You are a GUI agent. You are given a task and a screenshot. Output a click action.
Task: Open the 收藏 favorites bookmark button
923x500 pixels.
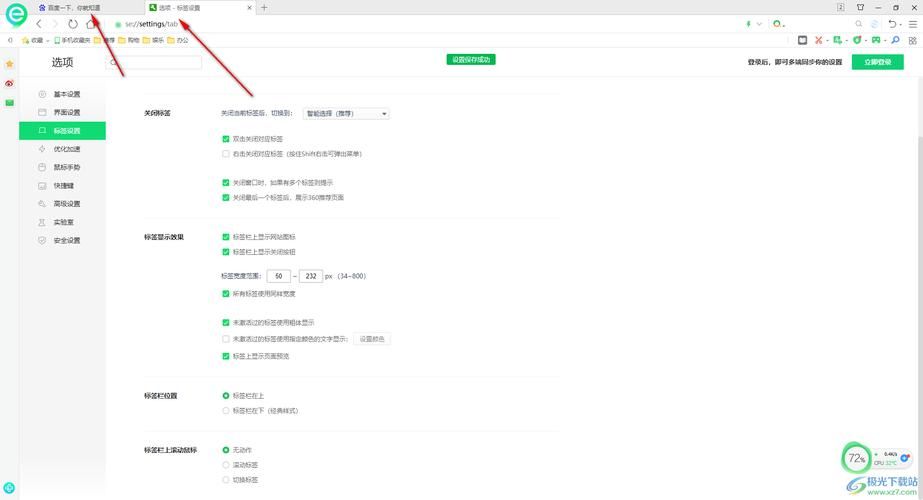[x=32, y=40]
